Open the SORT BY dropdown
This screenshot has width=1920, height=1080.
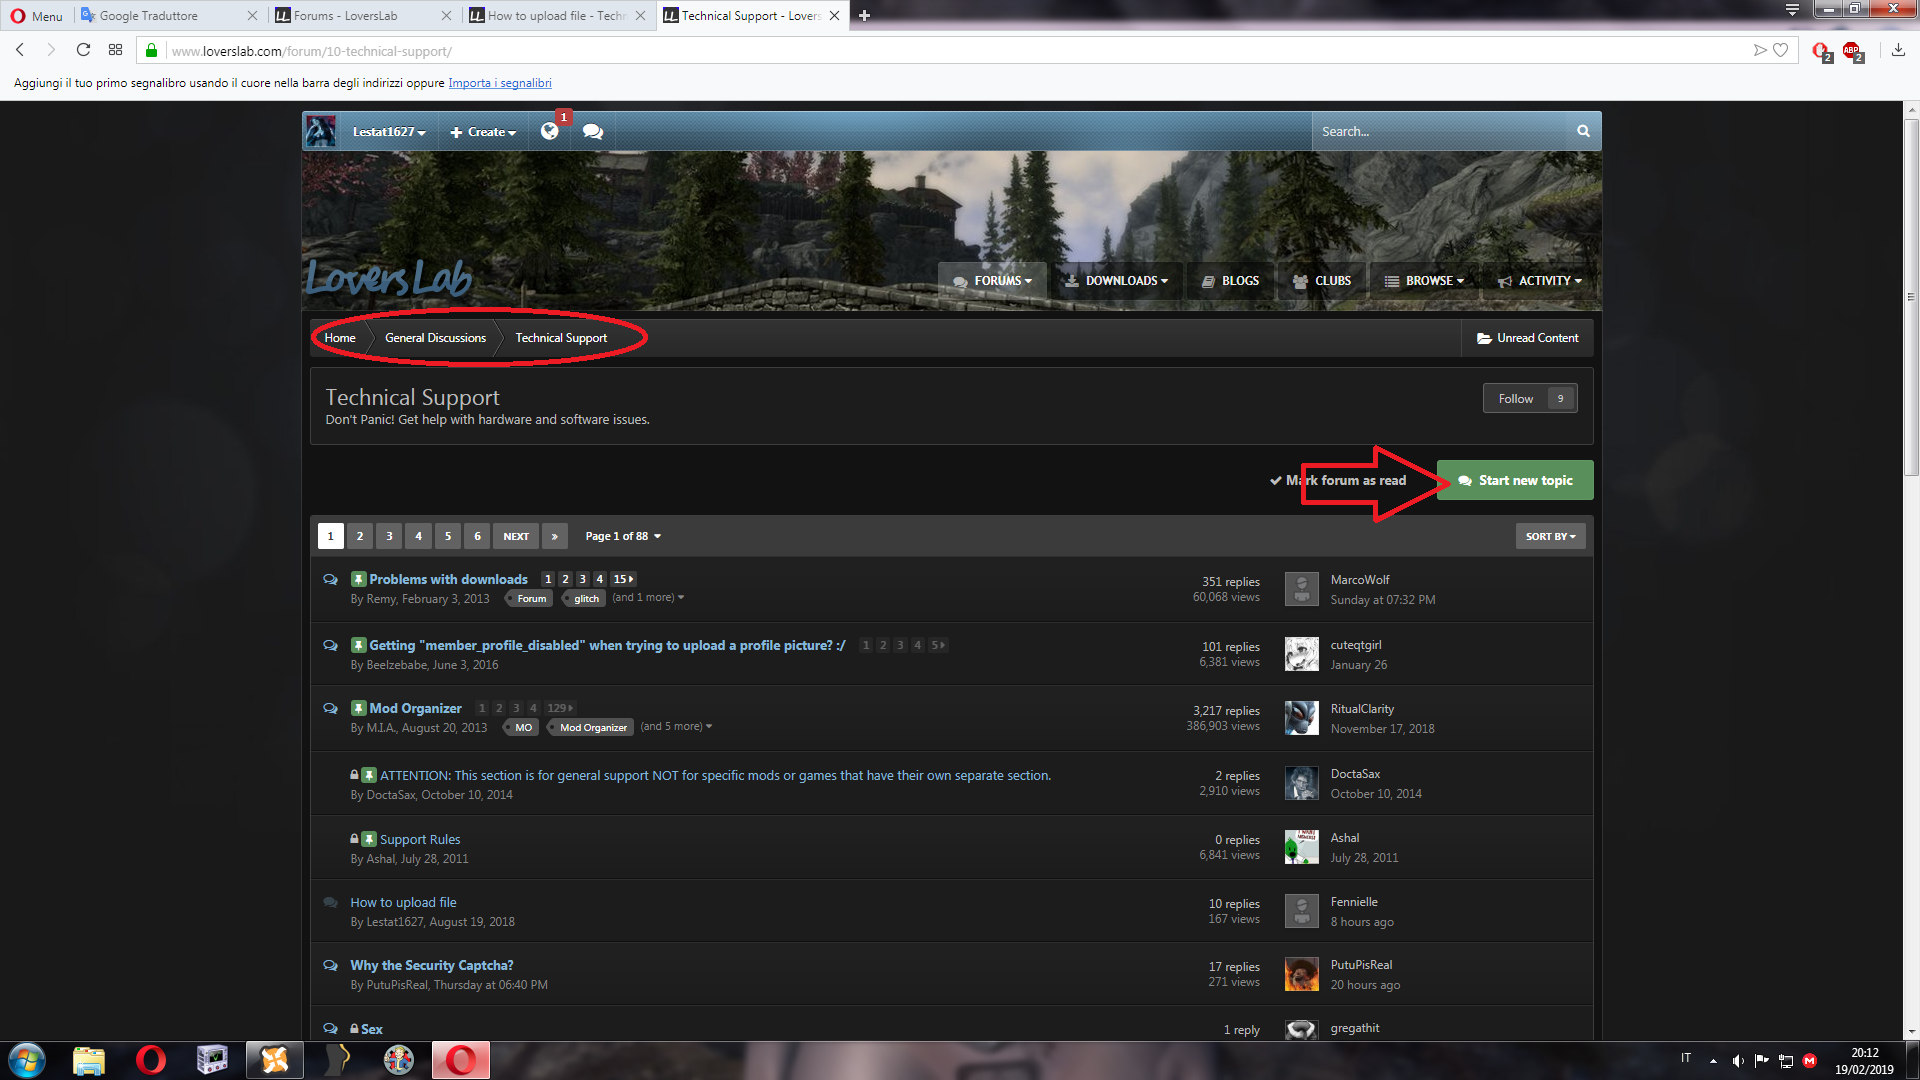[x=1550, y=536]
